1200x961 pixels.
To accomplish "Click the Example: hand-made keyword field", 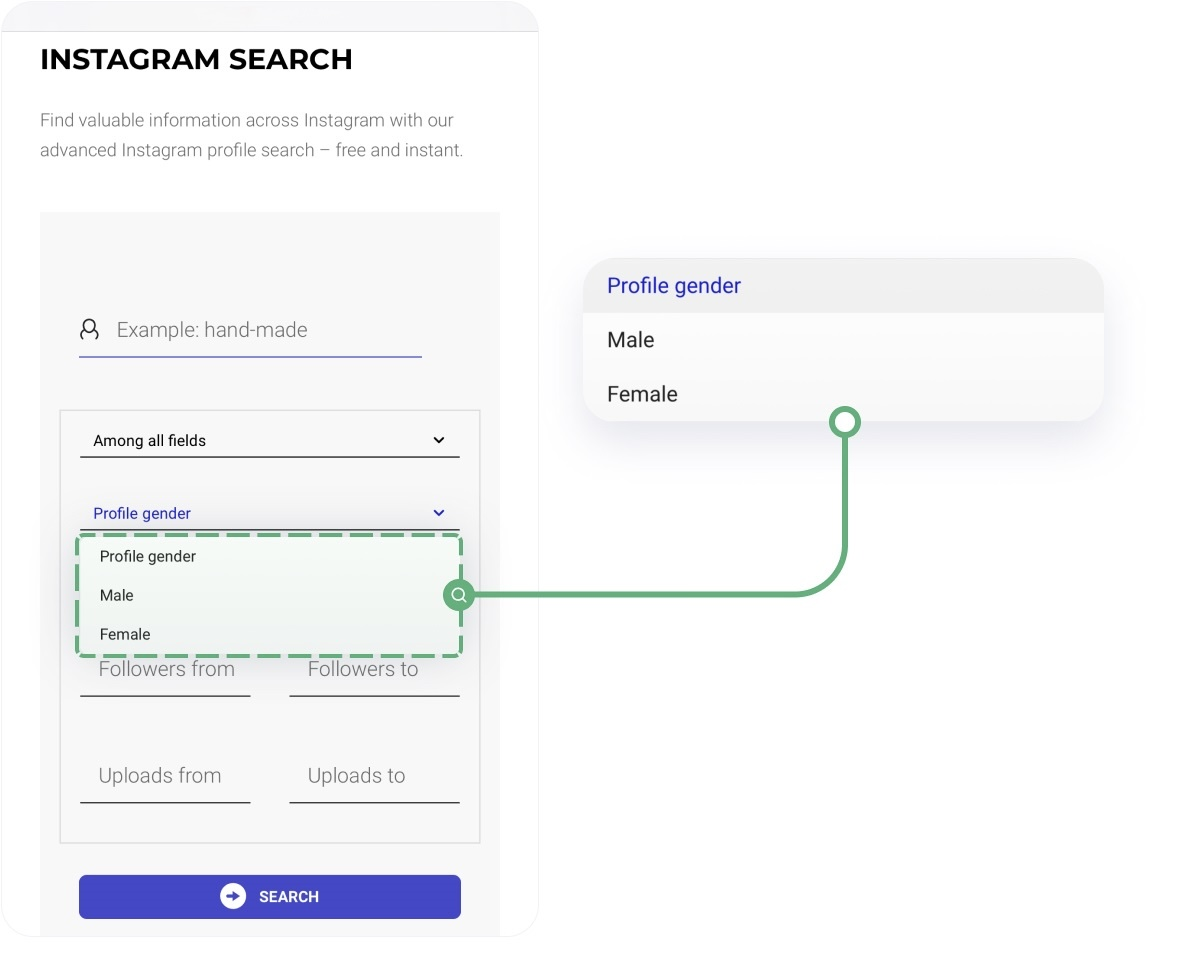I will (x=250, y=330).
